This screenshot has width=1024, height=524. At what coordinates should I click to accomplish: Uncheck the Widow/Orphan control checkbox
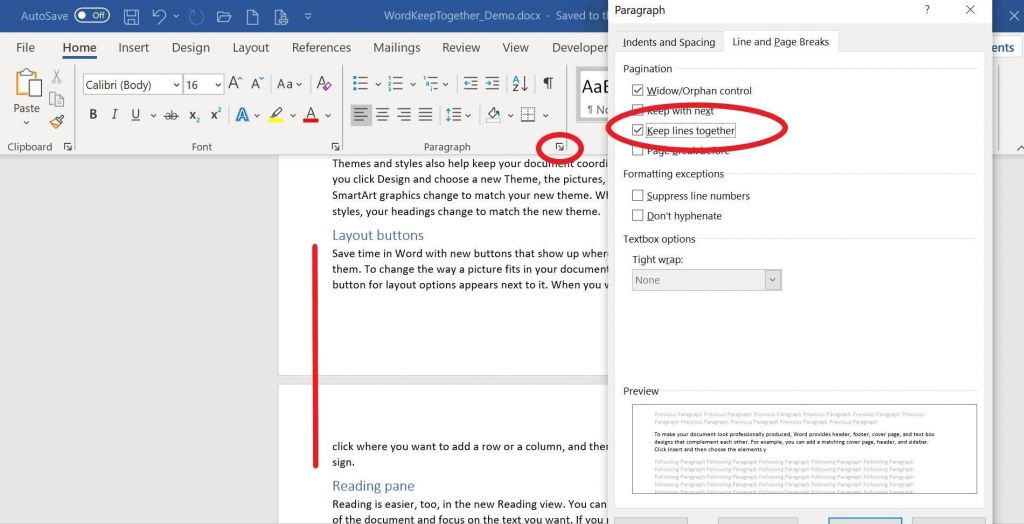point(638,90)
